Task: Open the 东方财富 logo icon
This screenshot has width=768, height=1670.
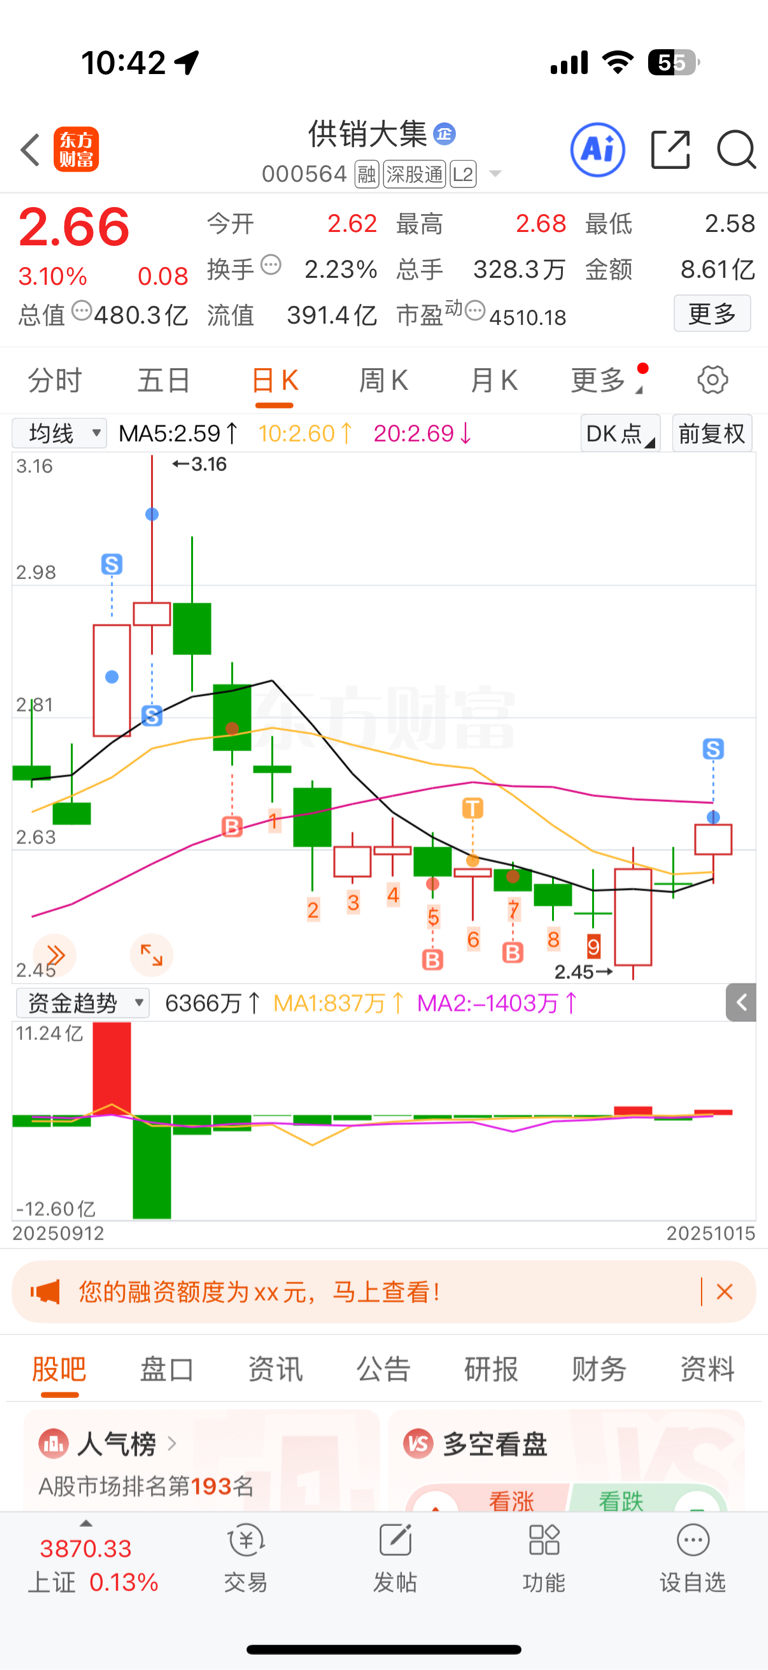Action: tap(76, 150)
